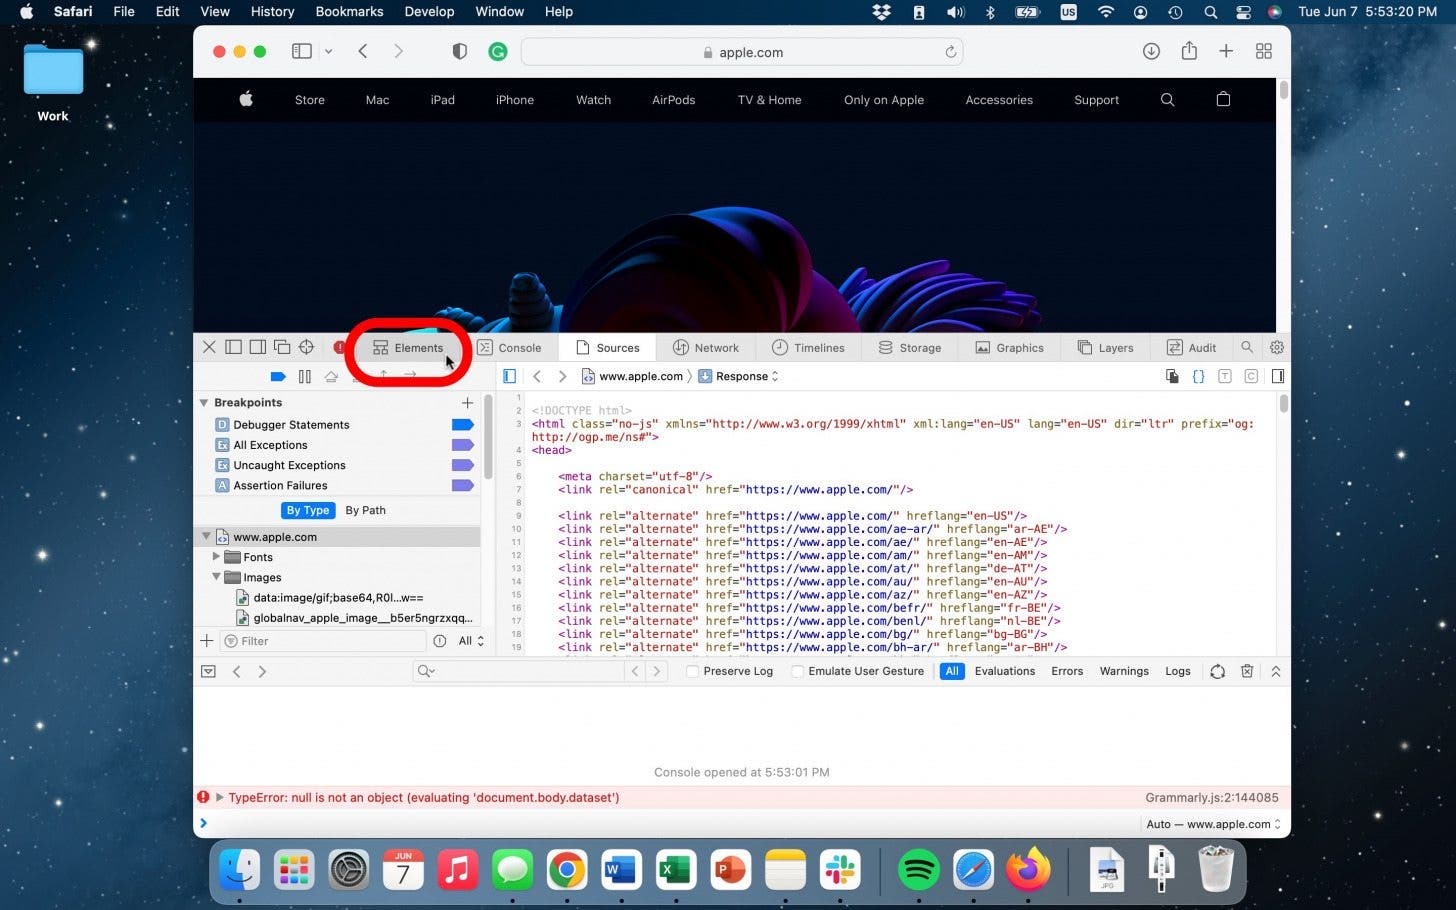Reload console with circular arrows icon
This screenshot has width=1456, height=910.
tap(1217, 671)
